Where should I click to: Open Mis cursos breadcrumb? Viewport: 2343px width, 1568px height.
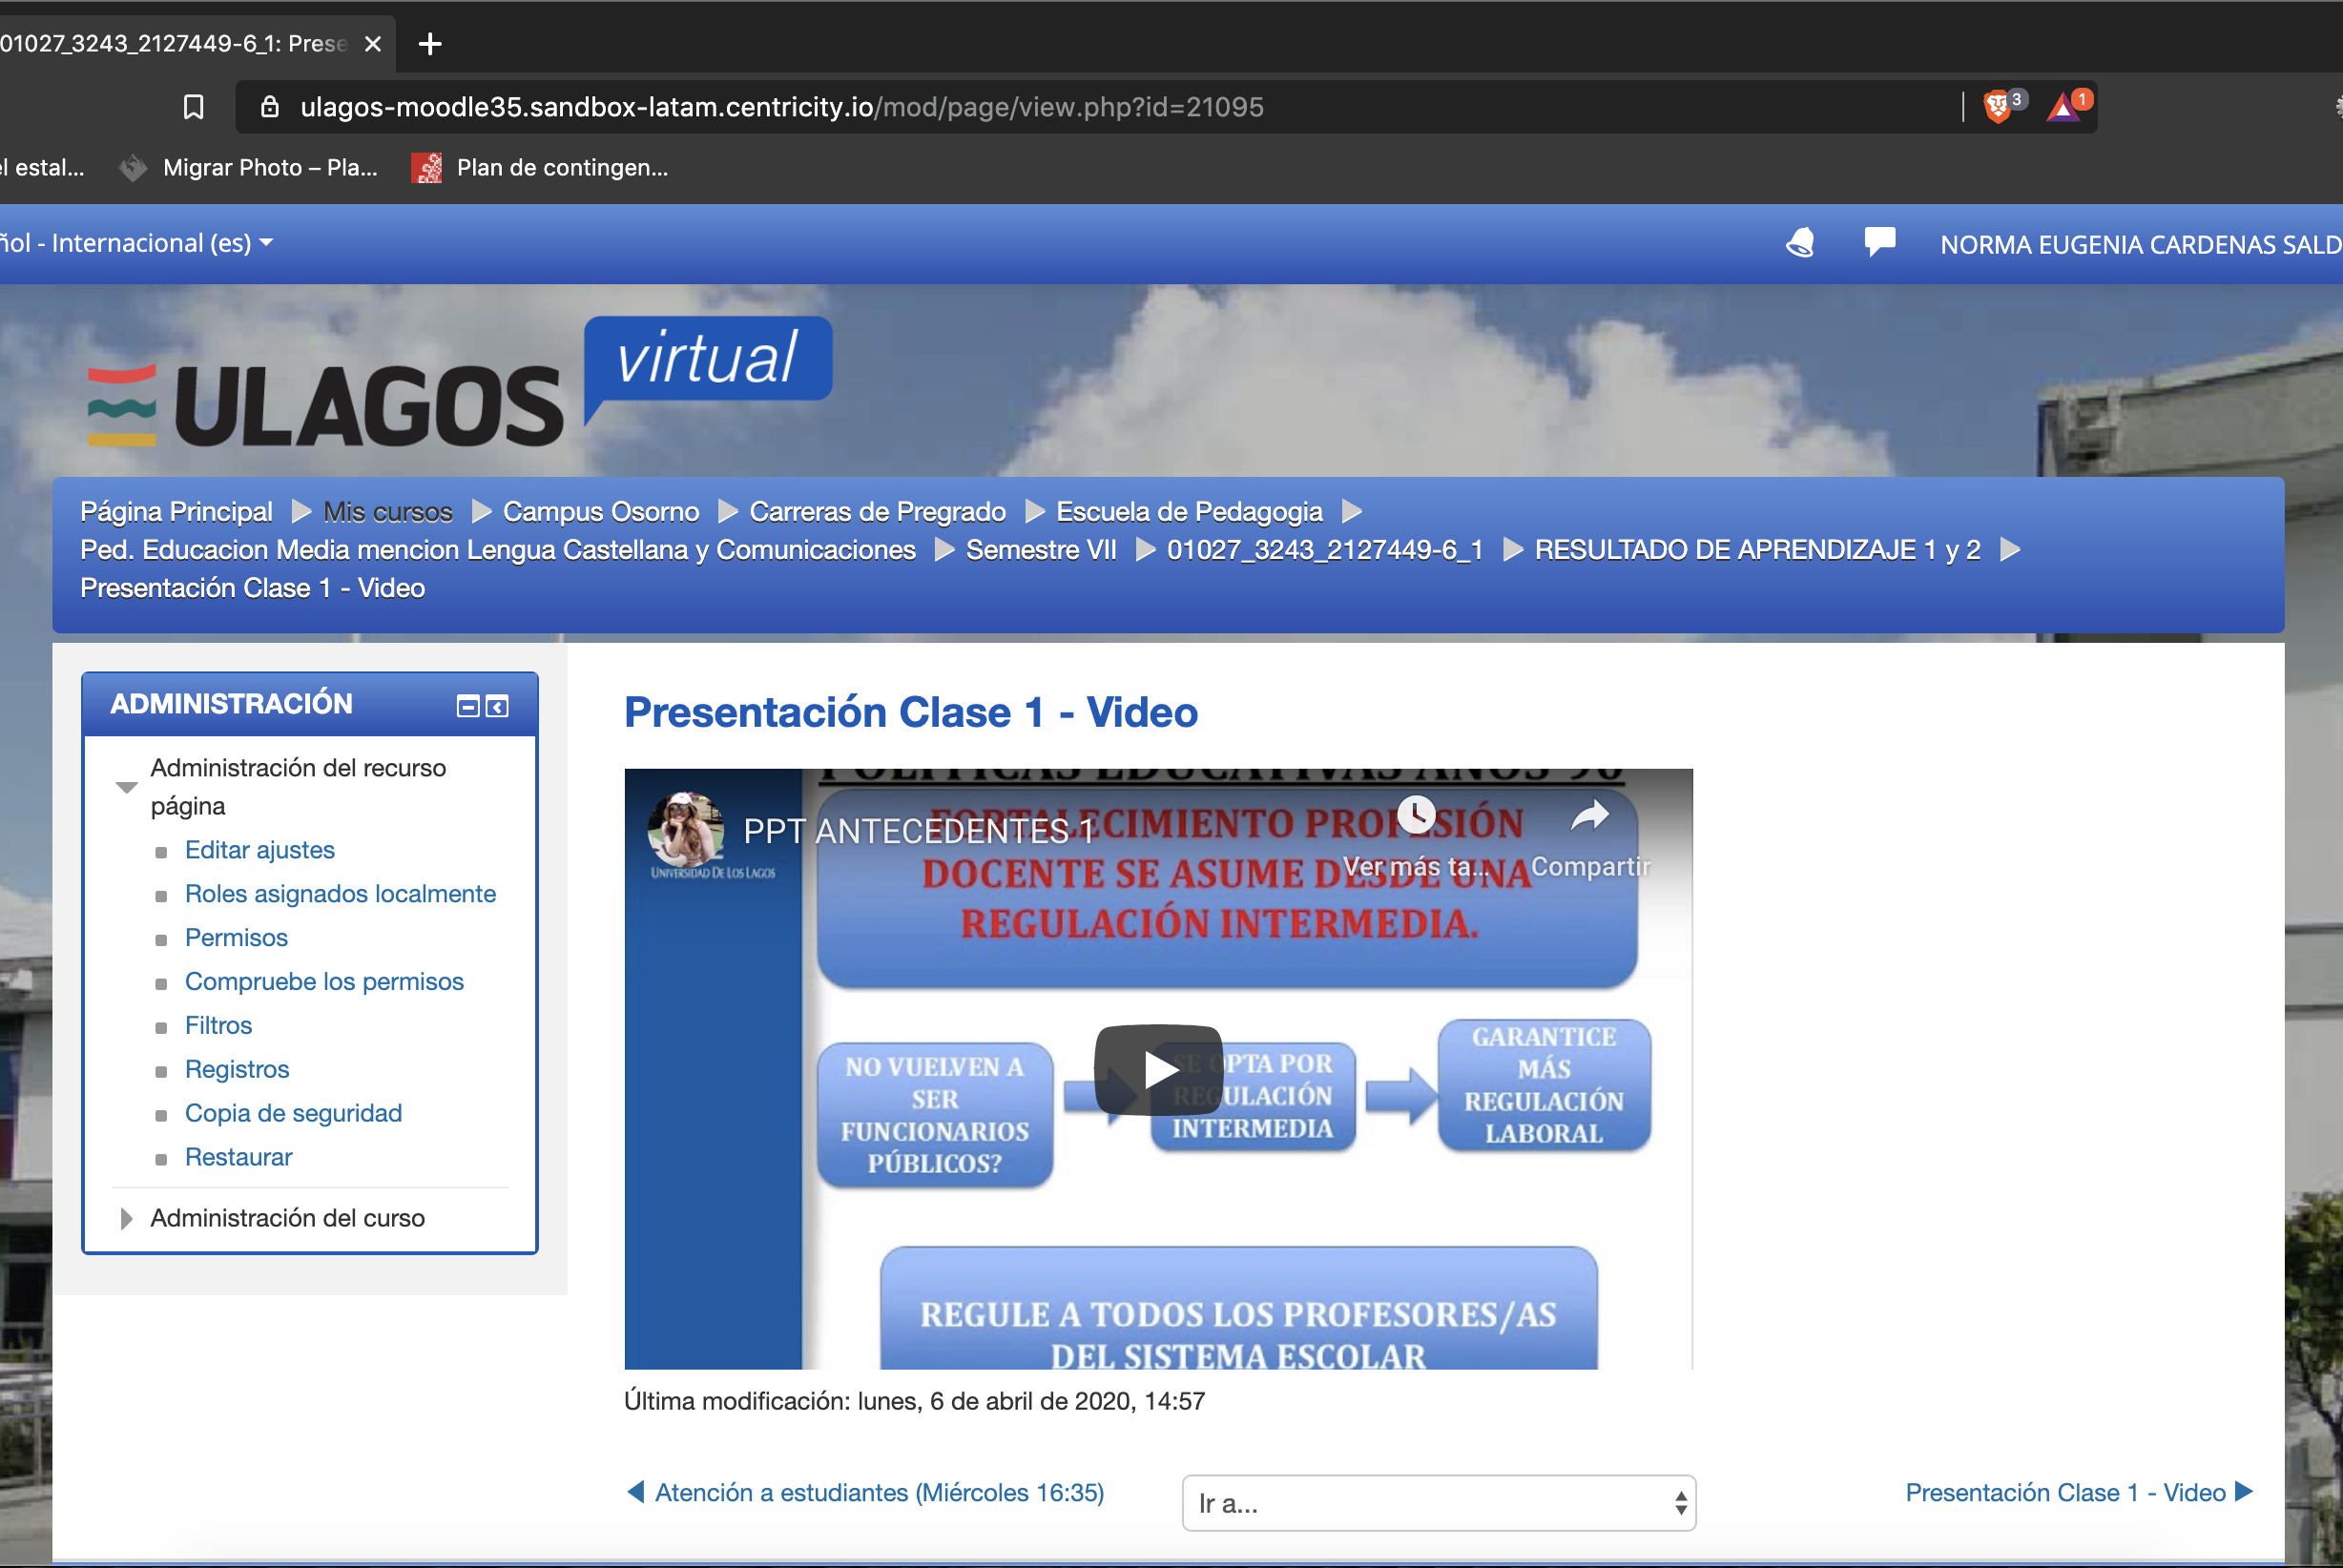[388, 512]
